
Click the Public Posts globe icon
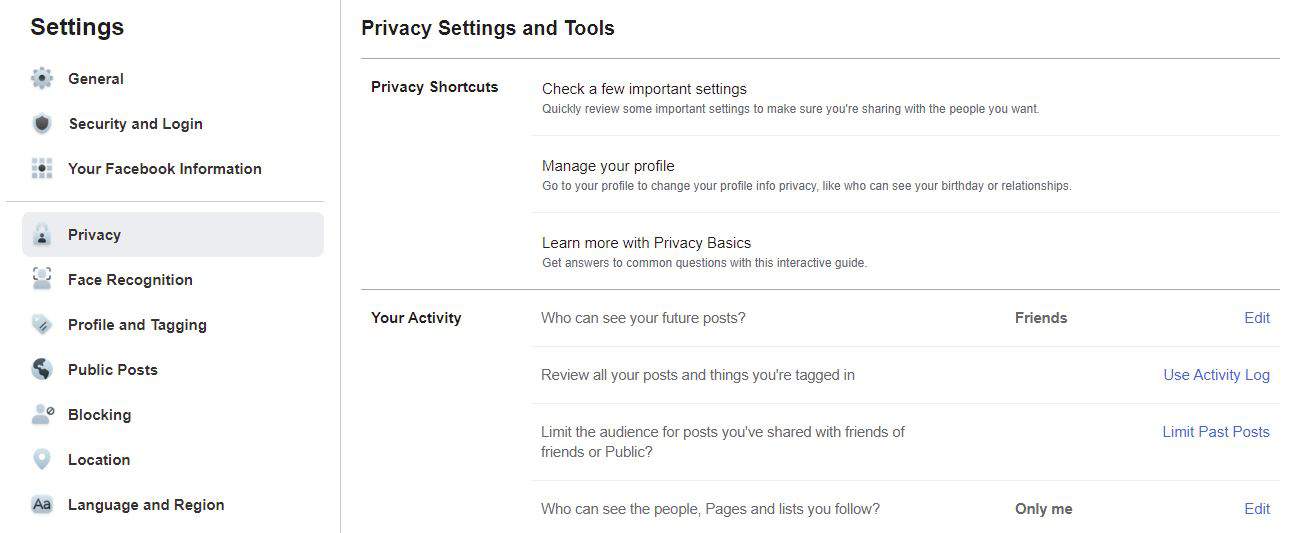[42, 370]
